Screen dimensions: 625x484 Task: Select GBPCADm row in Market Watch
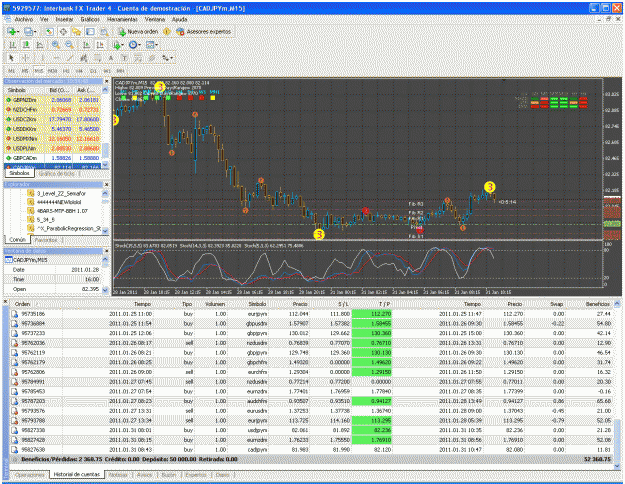click(53, 158)
